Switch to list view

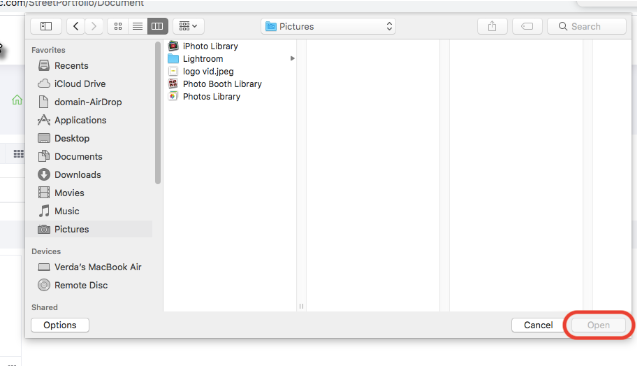137,26
